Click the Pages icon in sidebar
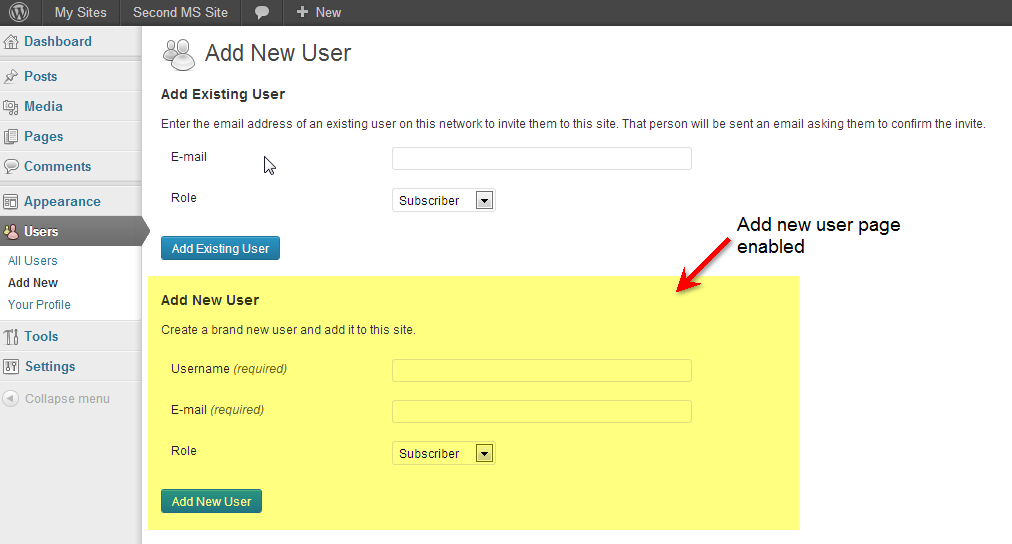 (11, 137)
